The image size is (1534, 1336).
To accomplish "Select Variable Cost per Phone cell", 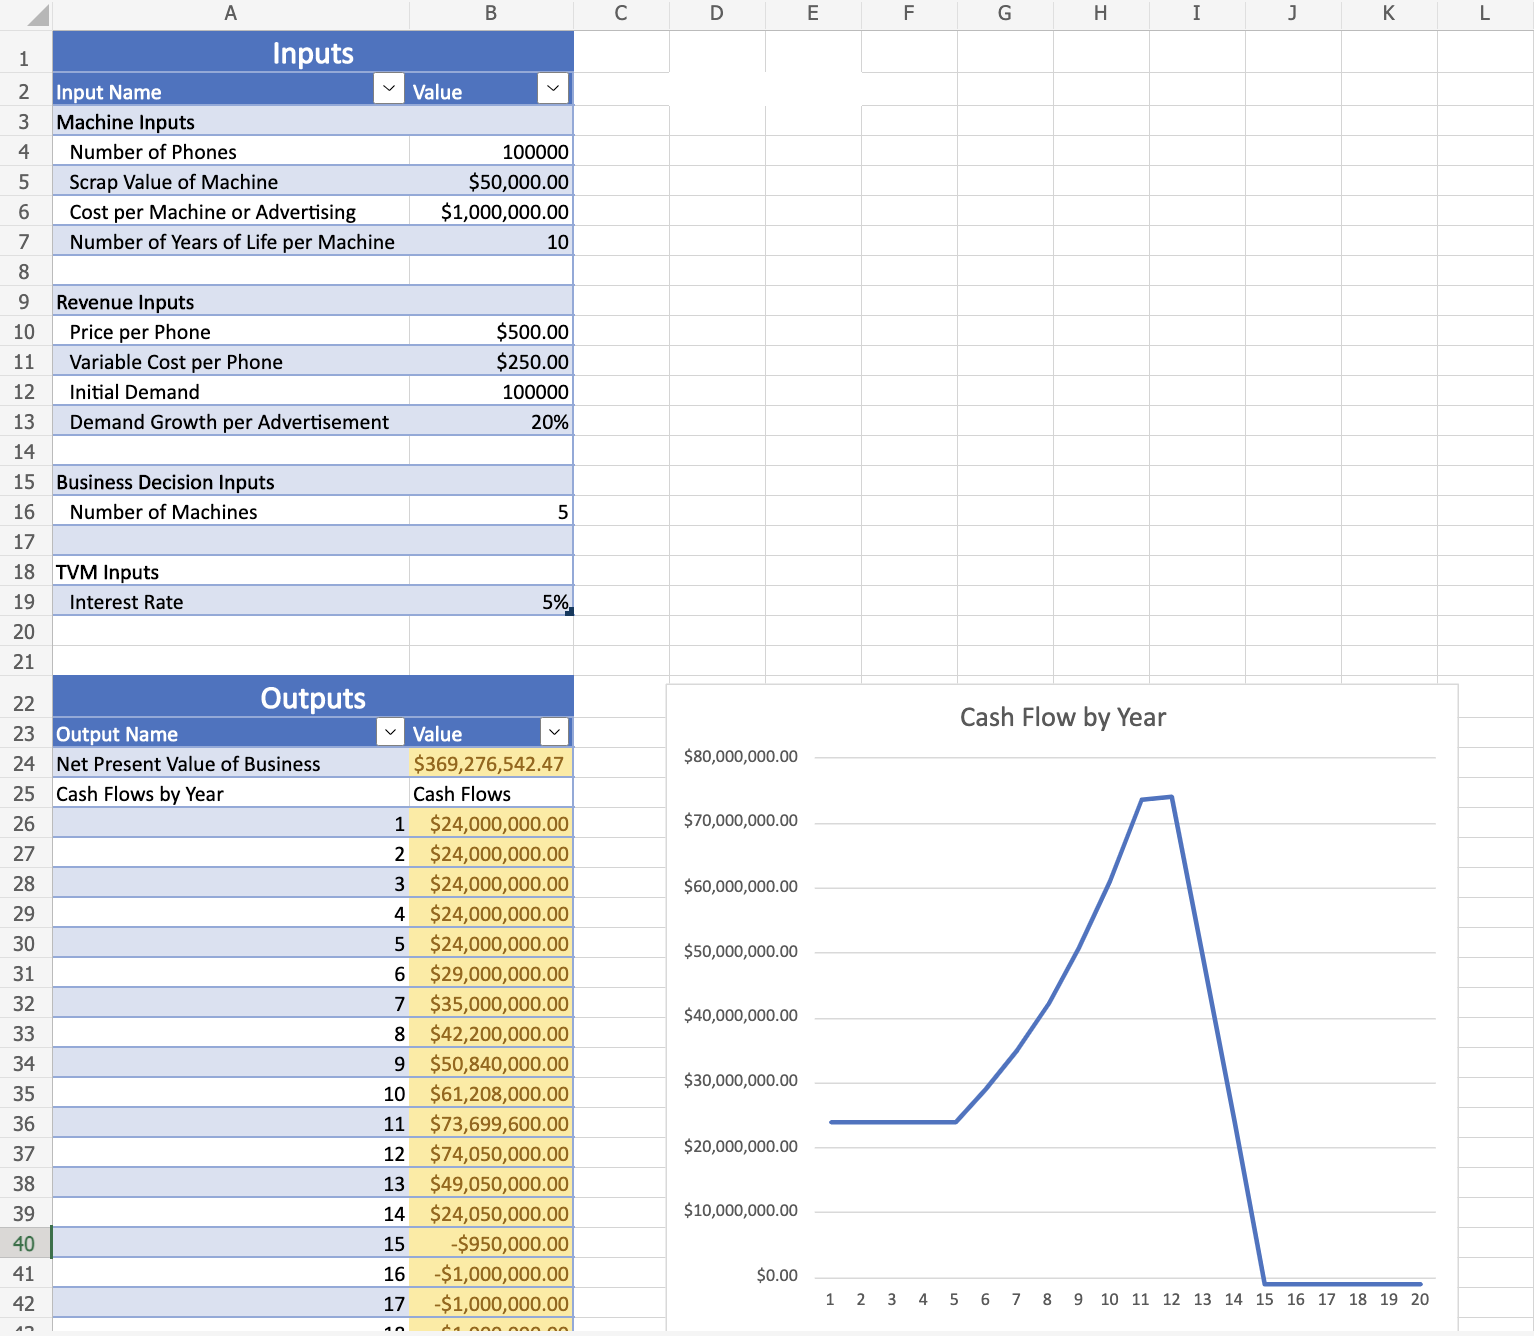I will point(231,361).
